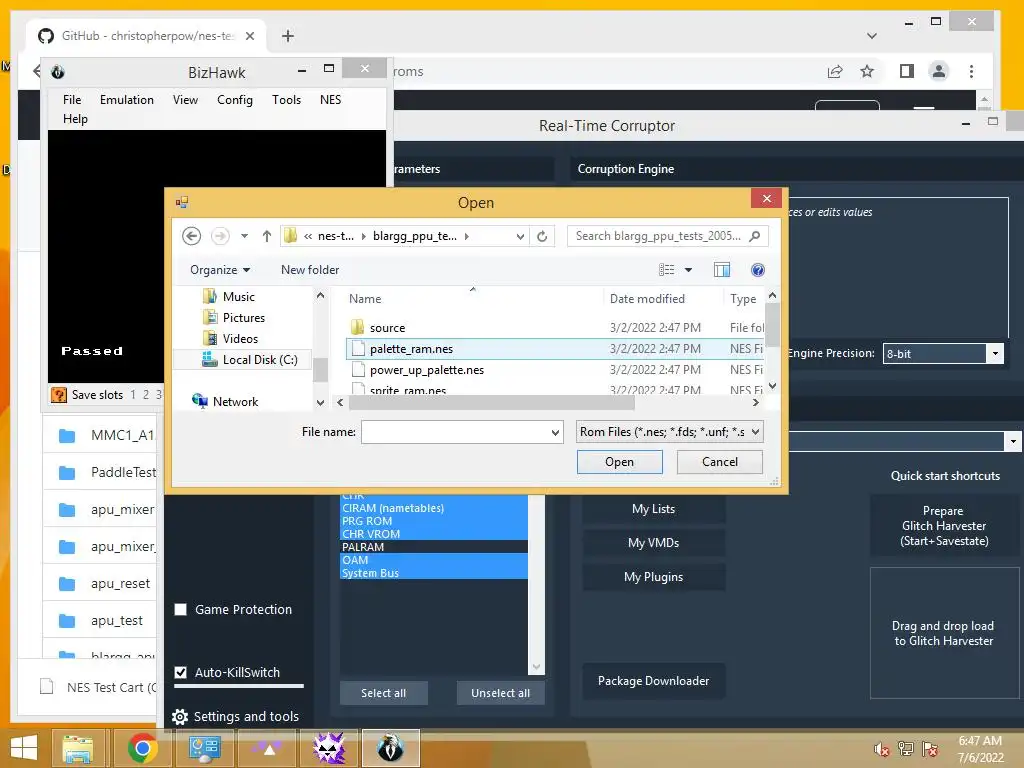Screen dimensions: 1024x768
Task: Open the nes-t... breadcrumb in address bar
Action: pyautogui.click(x=336, y=236)
